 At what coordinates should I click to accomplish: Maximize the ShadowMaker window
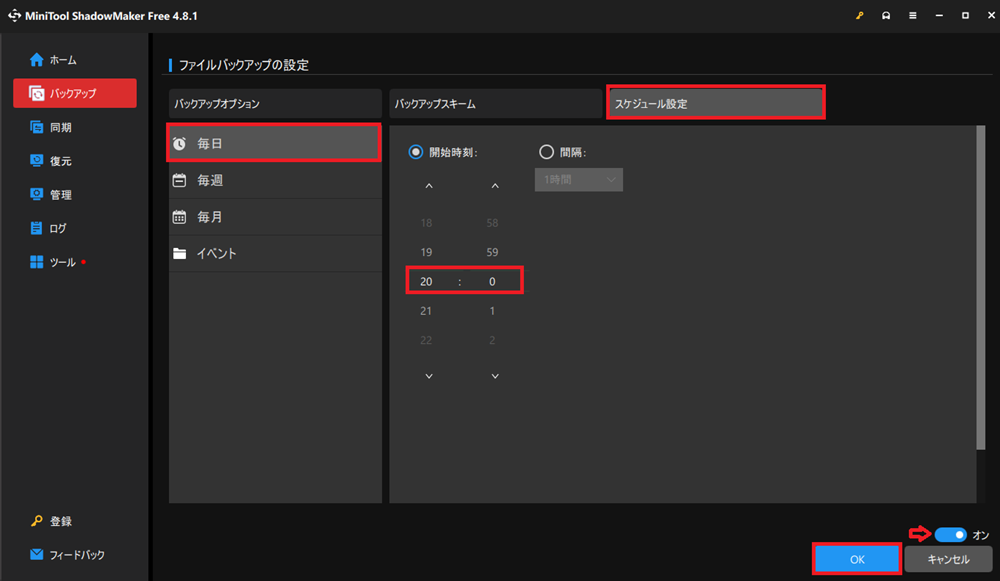click(x=965, y=15)
